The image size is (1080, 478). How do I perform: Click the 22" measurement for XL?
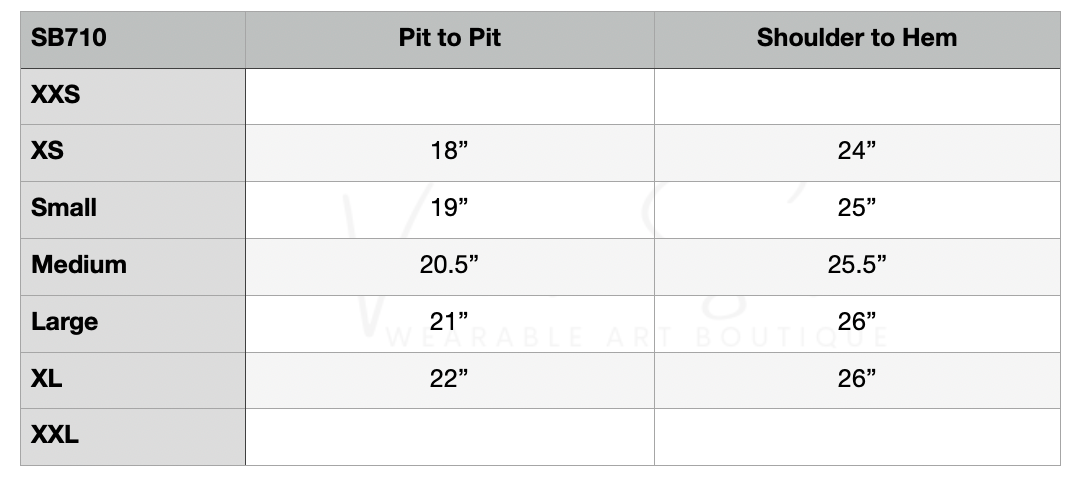pos(450,380)
